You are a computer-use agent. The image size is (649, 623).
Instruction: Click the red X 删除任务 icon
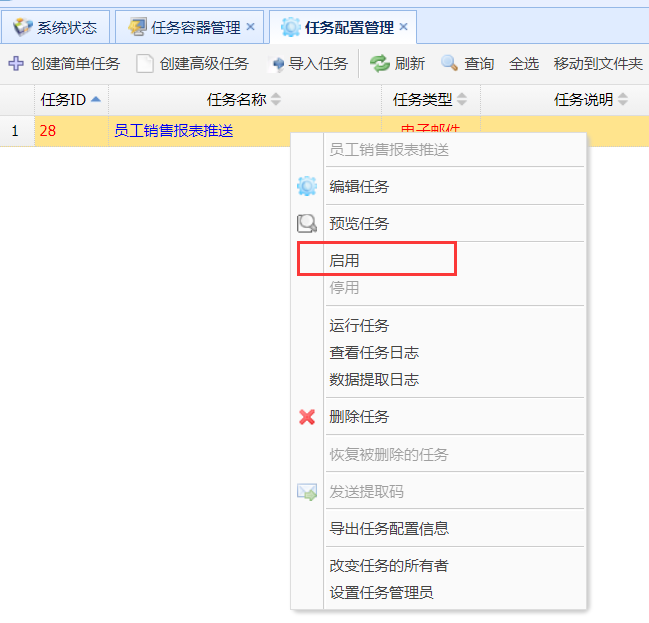tap(307, 417)
